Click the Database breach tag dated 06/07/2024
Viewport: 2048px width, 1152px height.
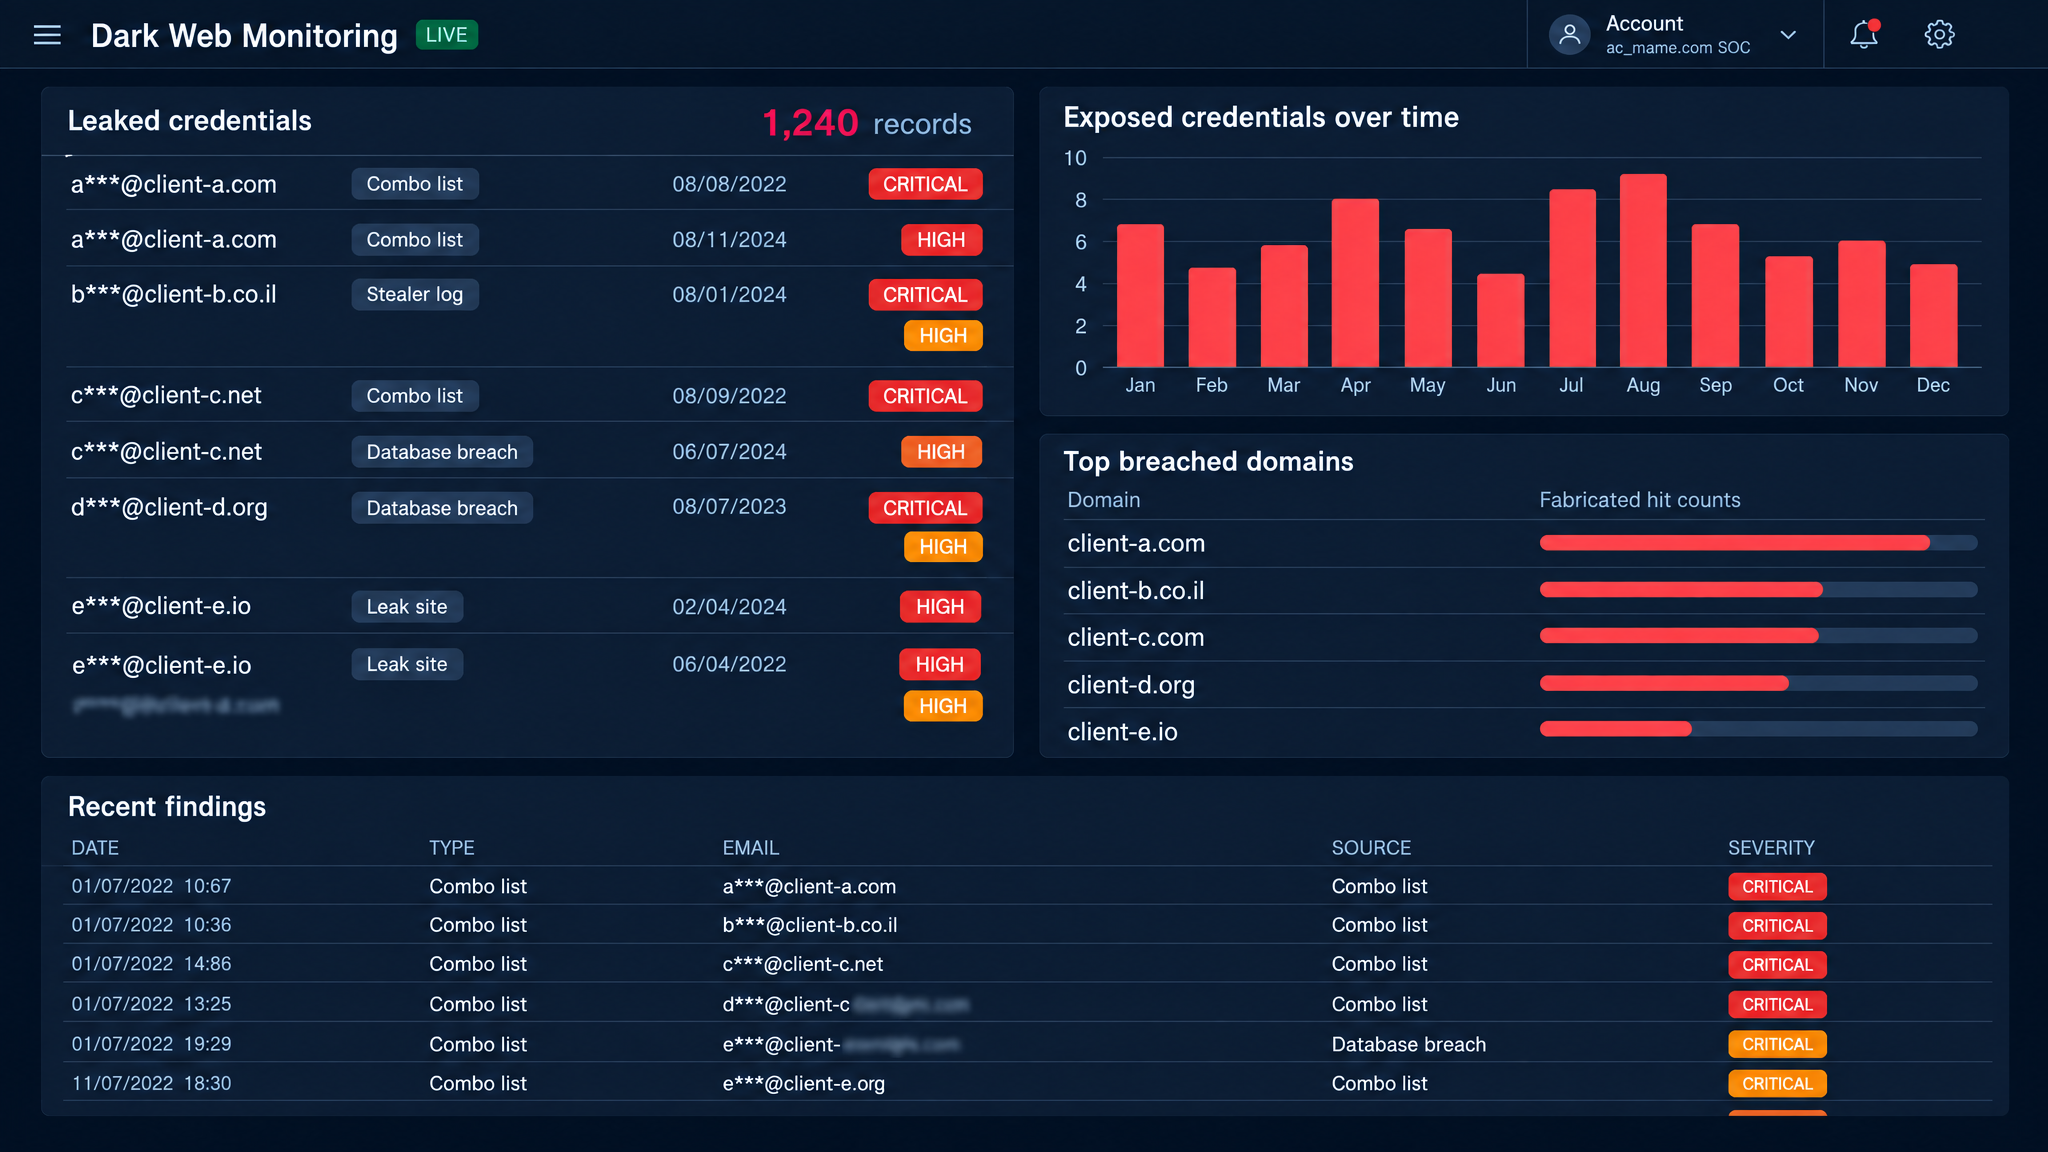442,452
